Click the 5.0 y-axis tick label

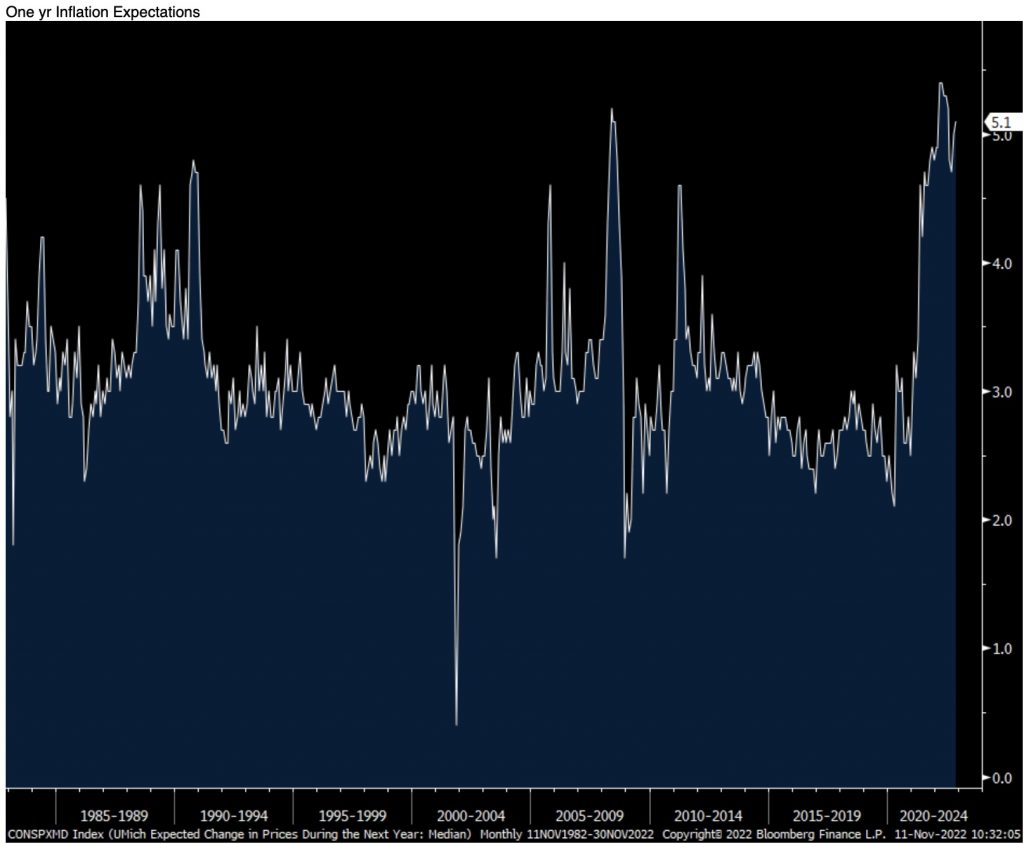(x=1000, y=136)
